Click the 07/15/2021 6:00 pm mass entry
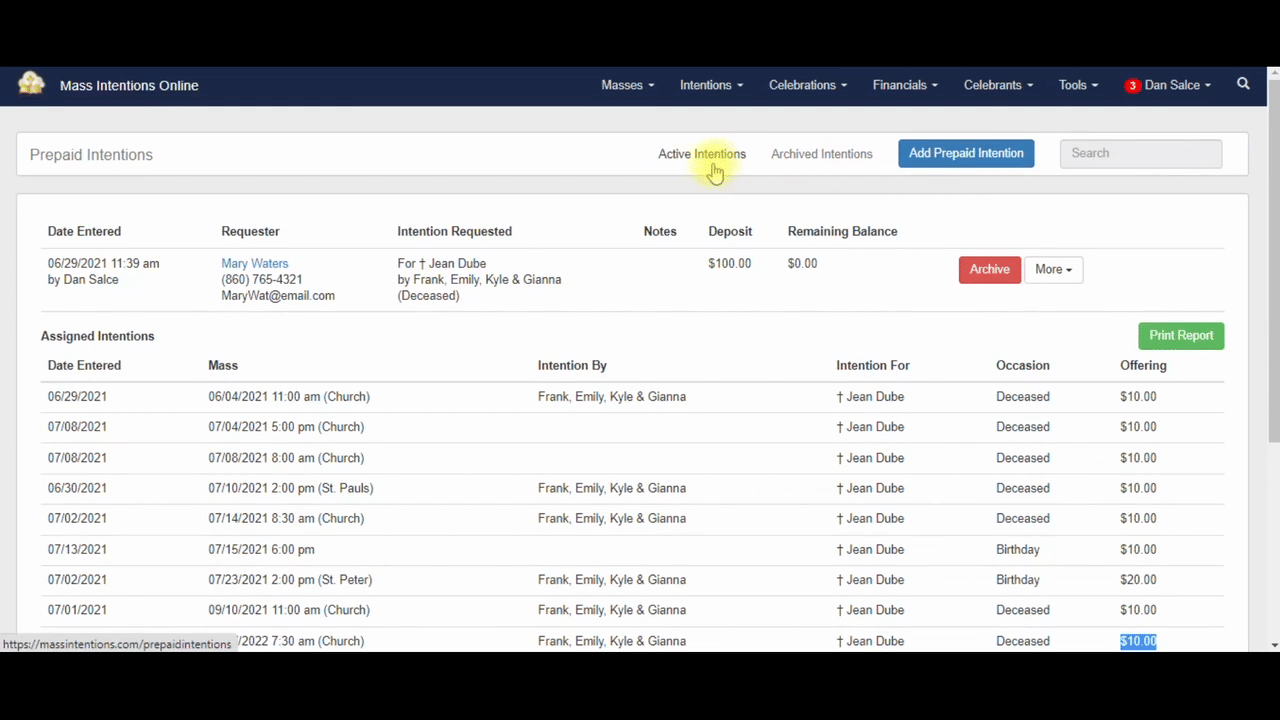 click(261, 549)
